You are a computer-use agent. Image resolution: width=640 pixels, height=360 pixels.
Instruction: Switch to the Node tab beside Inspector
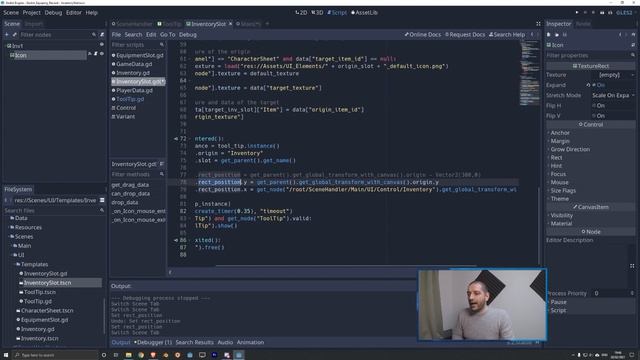tap(583, 24)
